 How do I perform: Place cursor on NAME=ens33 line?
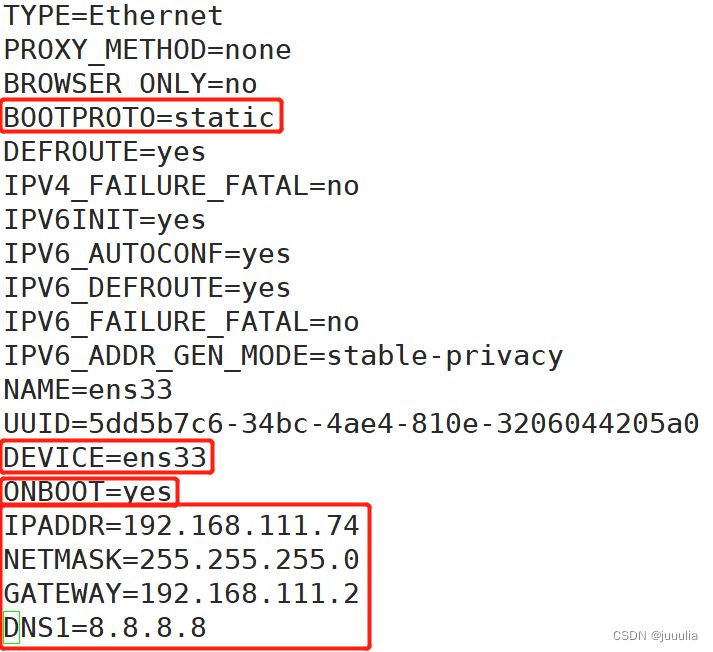(88, 390)
